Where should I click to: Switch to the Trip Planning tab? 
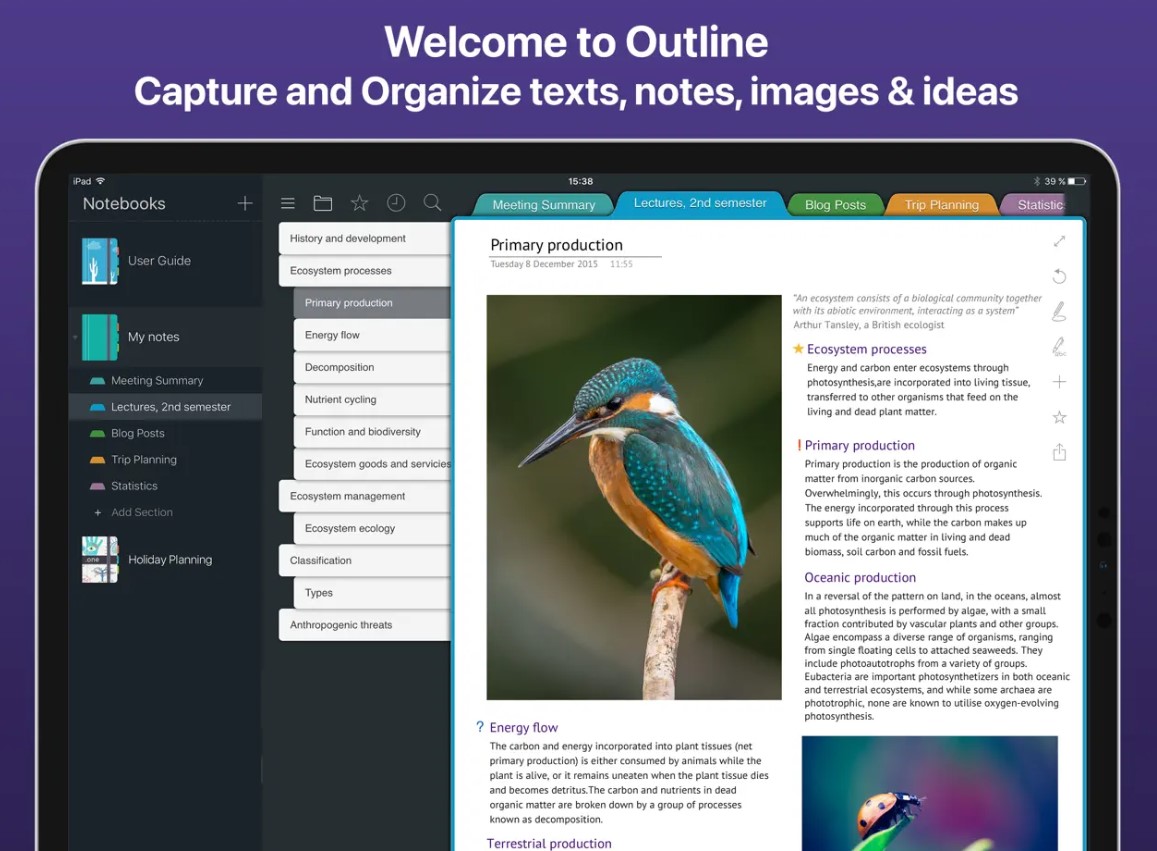tap(942, 204)
